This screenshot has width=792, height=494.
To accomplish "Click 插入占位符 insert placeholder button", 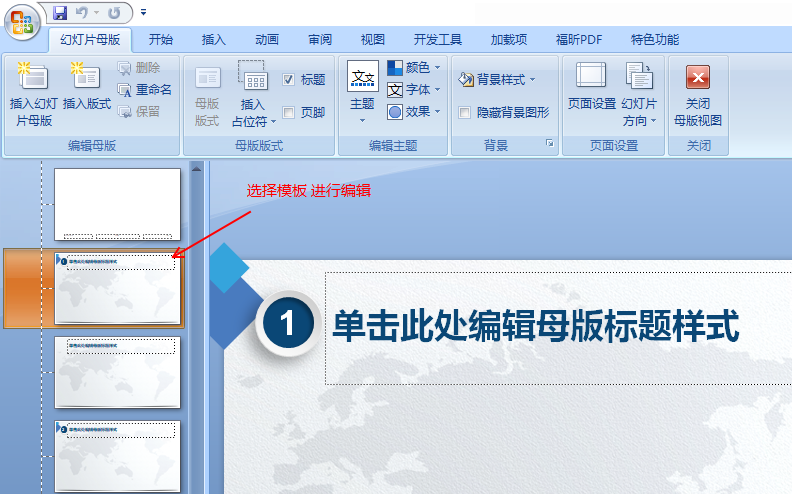I will (253, 92).
